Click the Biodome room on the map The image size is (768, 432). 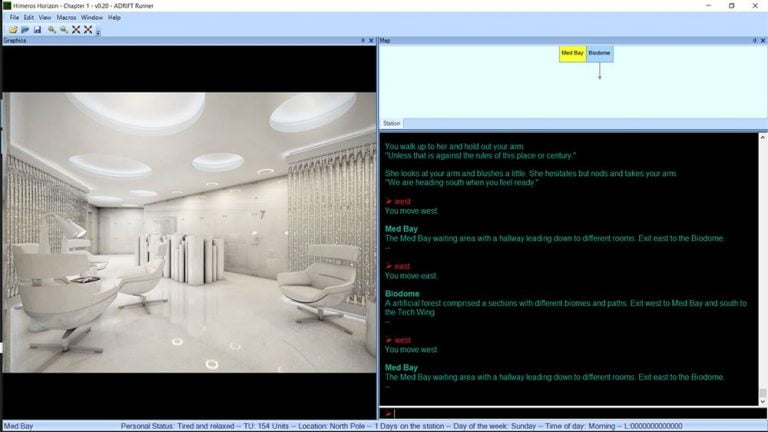tap(599, 53)
